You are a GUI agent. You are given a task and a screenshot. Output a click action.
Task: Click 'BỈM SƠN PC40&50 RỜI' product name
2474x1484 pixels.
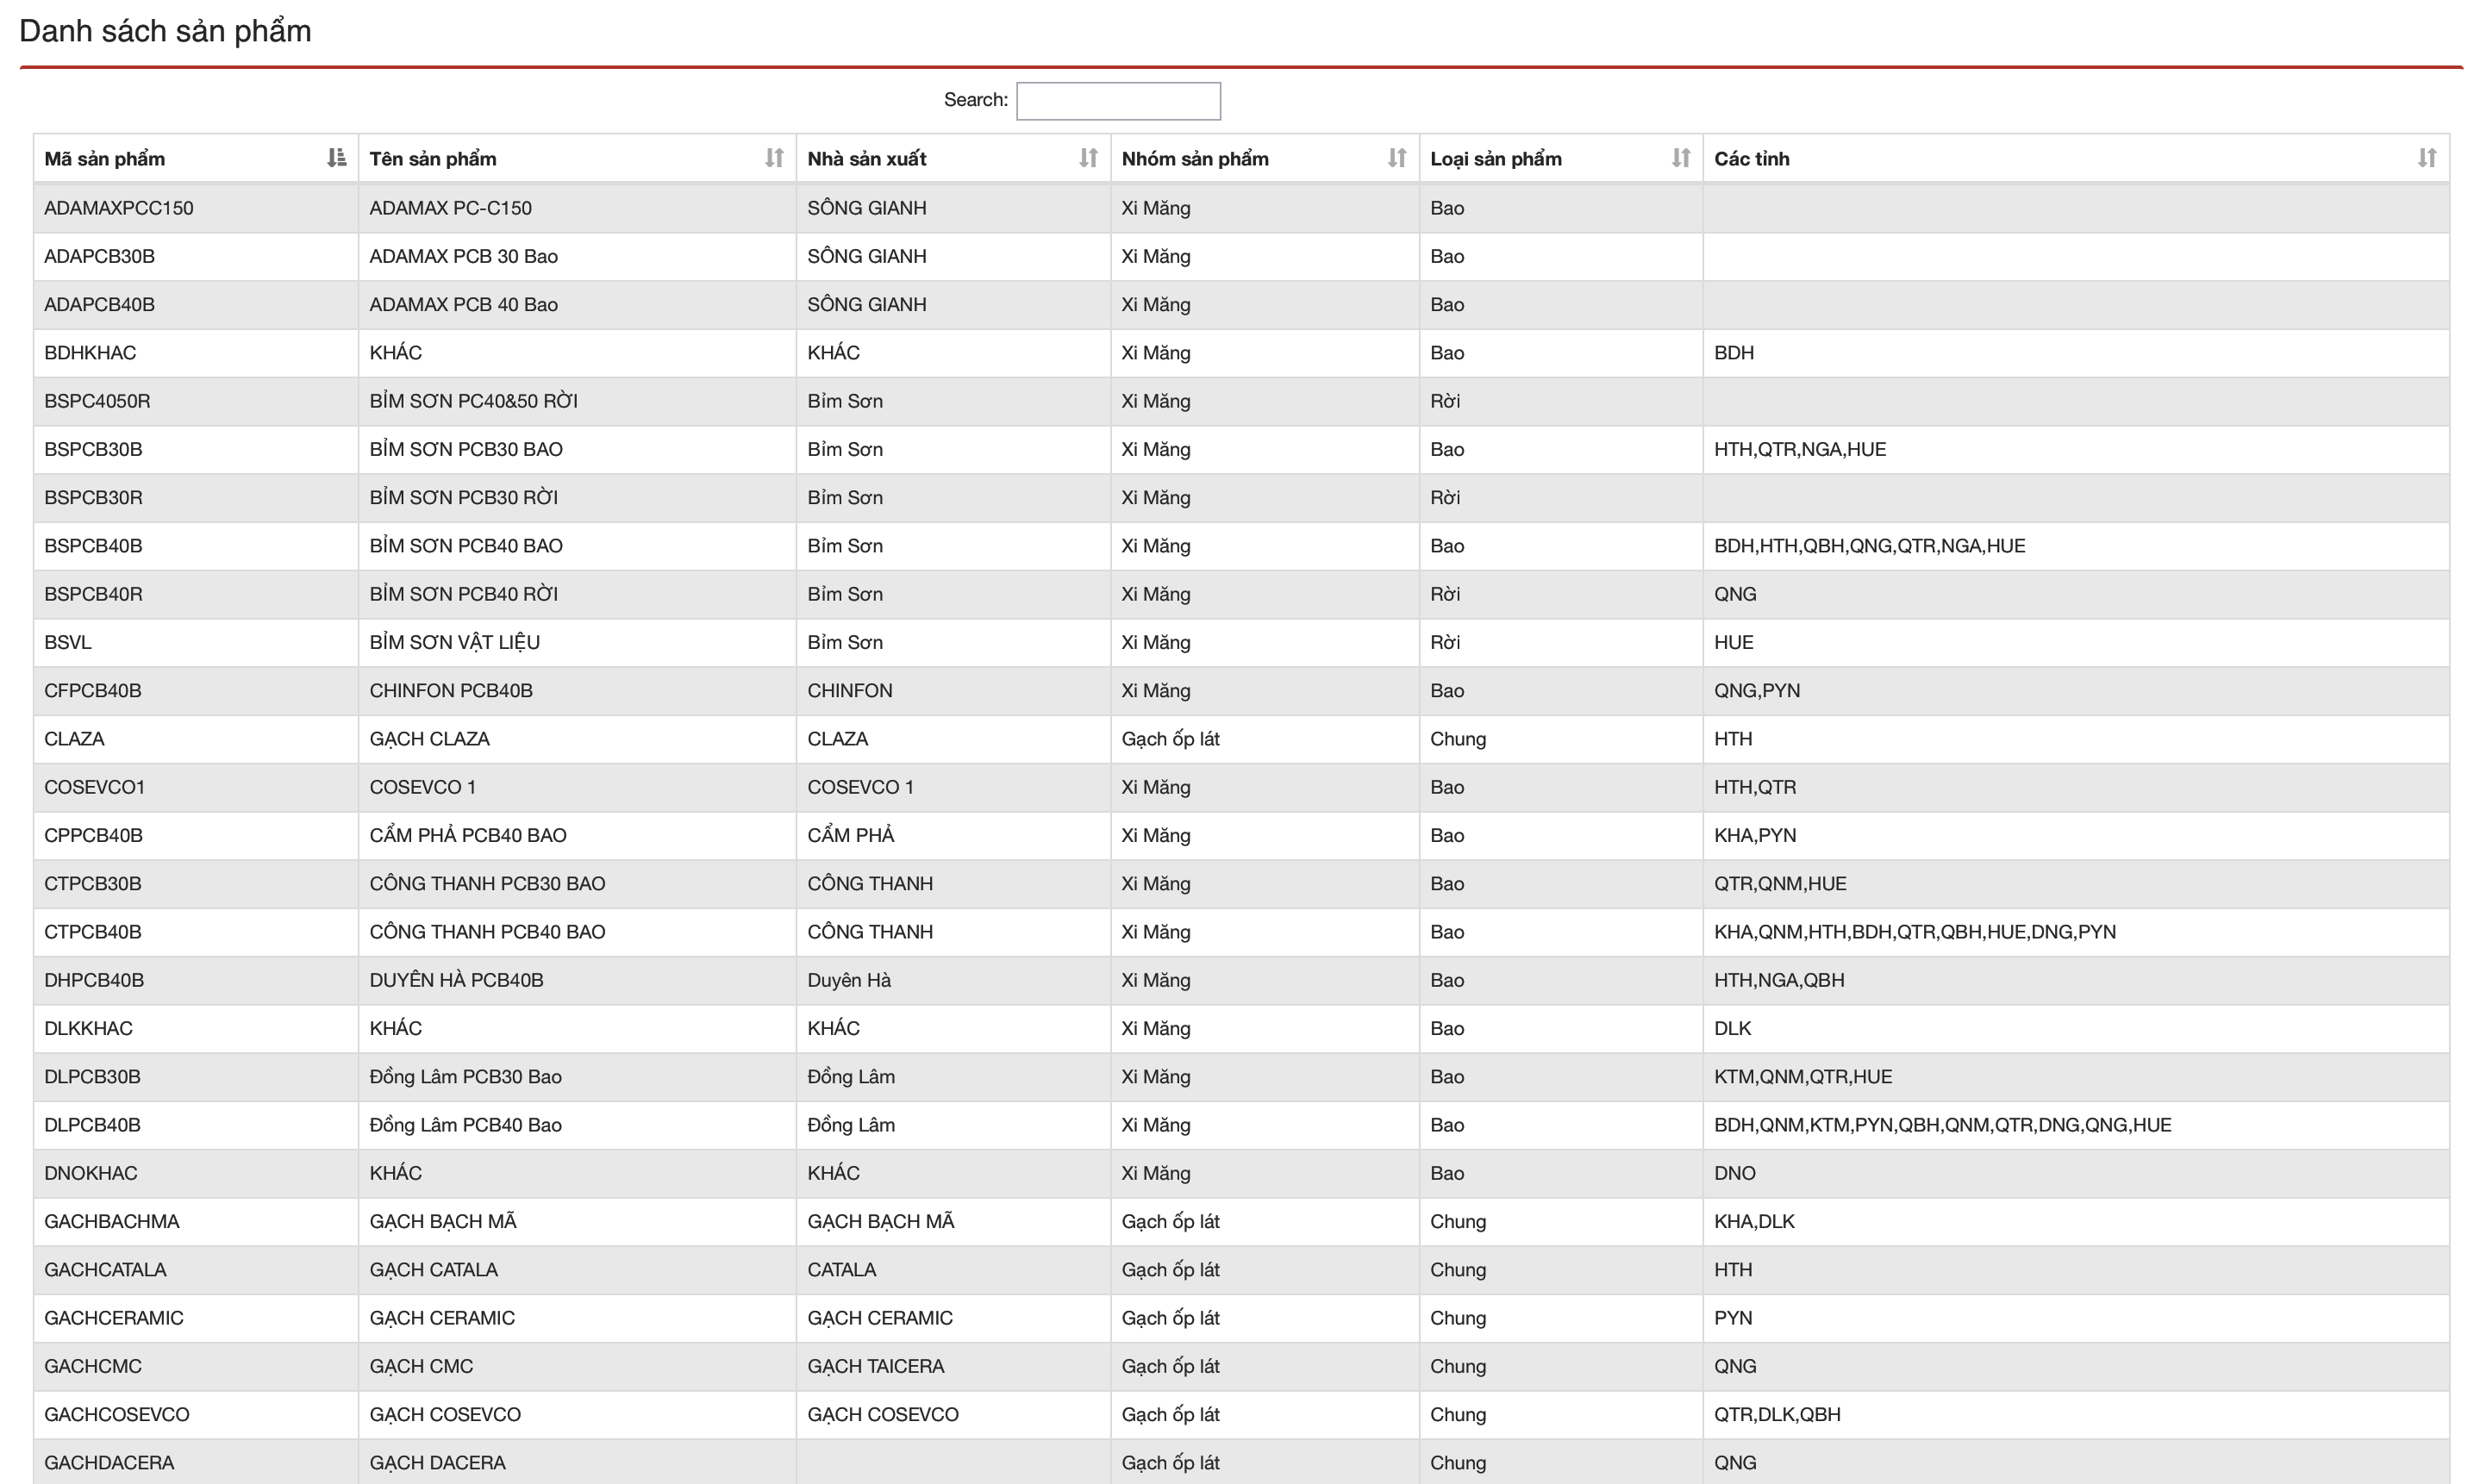coord(473,401)
